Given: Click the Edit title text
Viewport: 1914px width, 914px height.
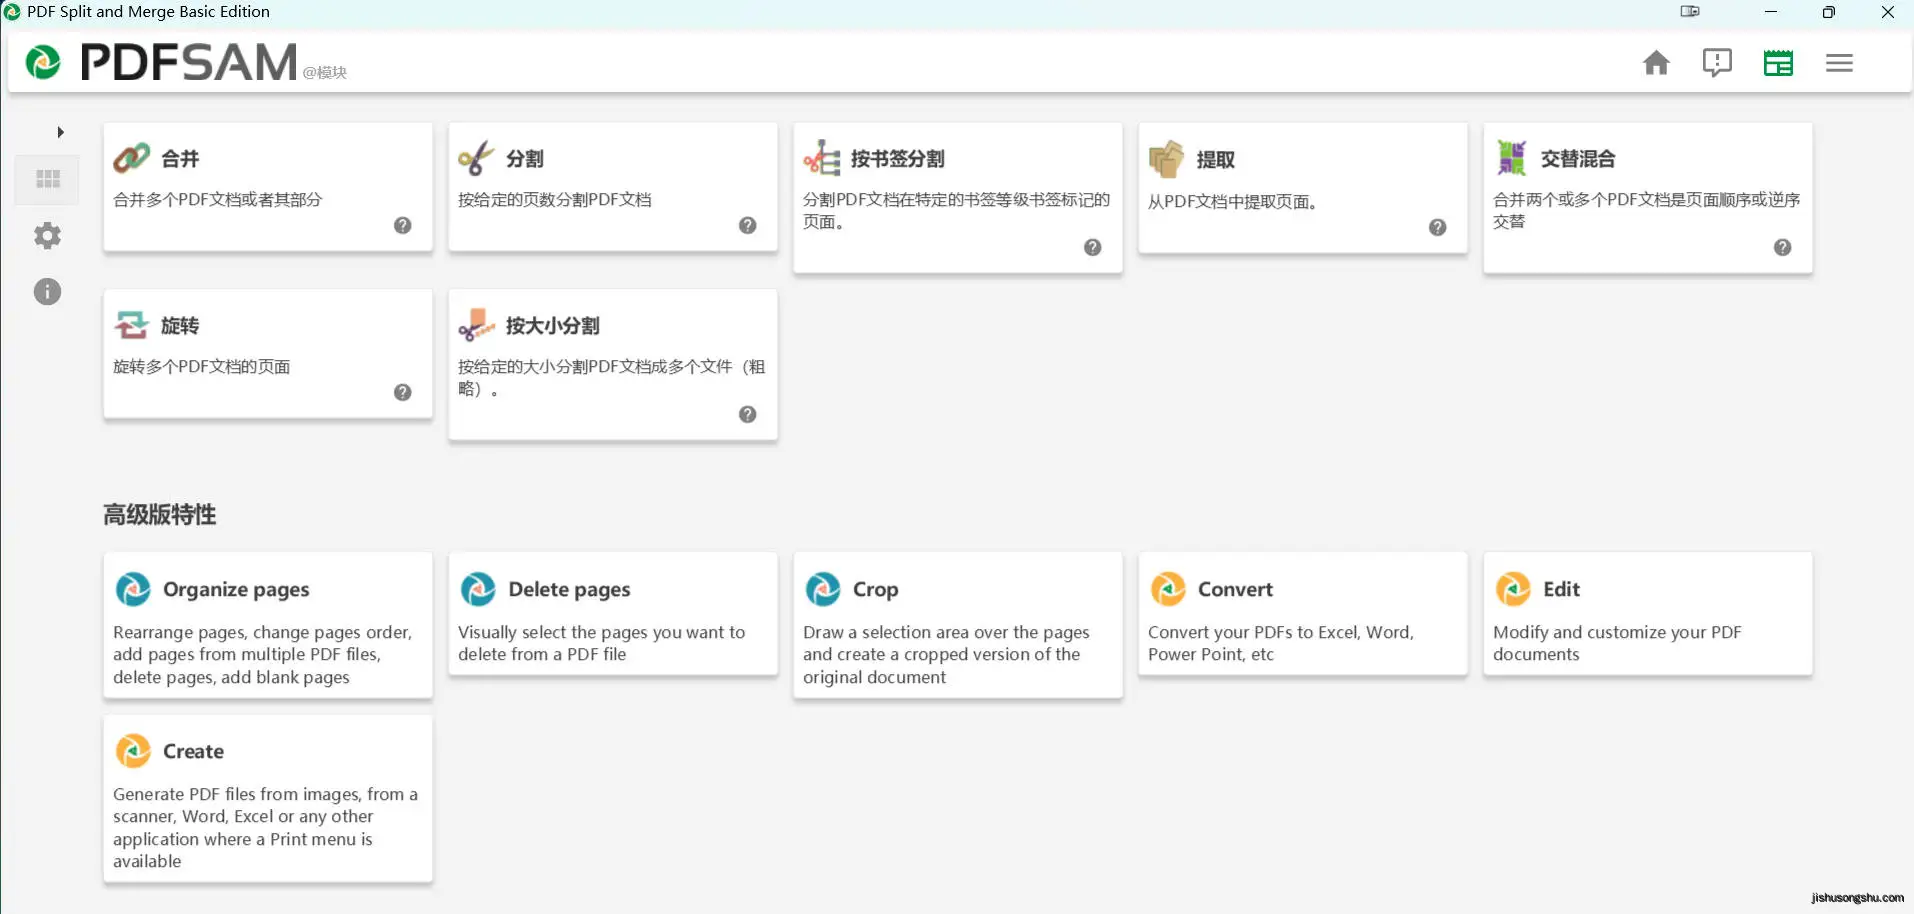Looking at the screenshot, I should click(x=1561, y=589).
